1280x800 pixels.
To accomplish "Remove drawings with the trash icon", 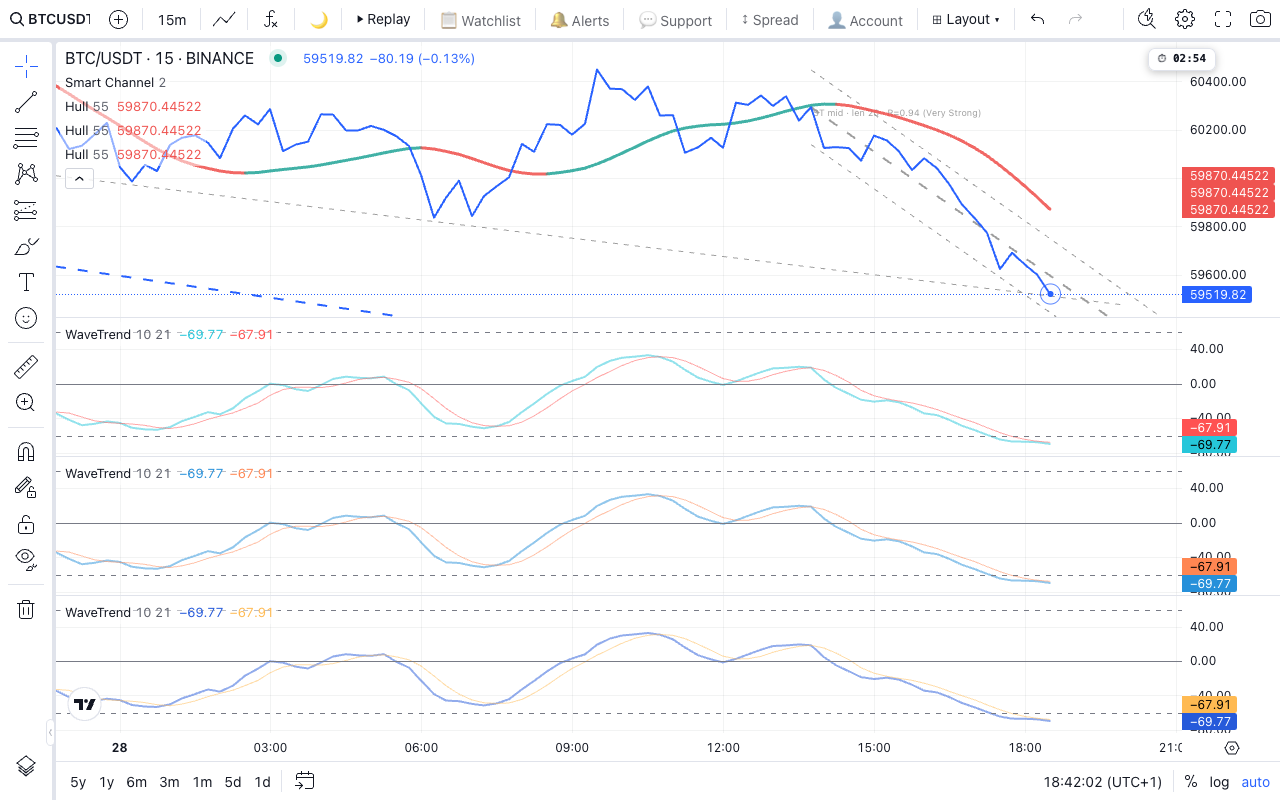I will (x=26, y=609).
